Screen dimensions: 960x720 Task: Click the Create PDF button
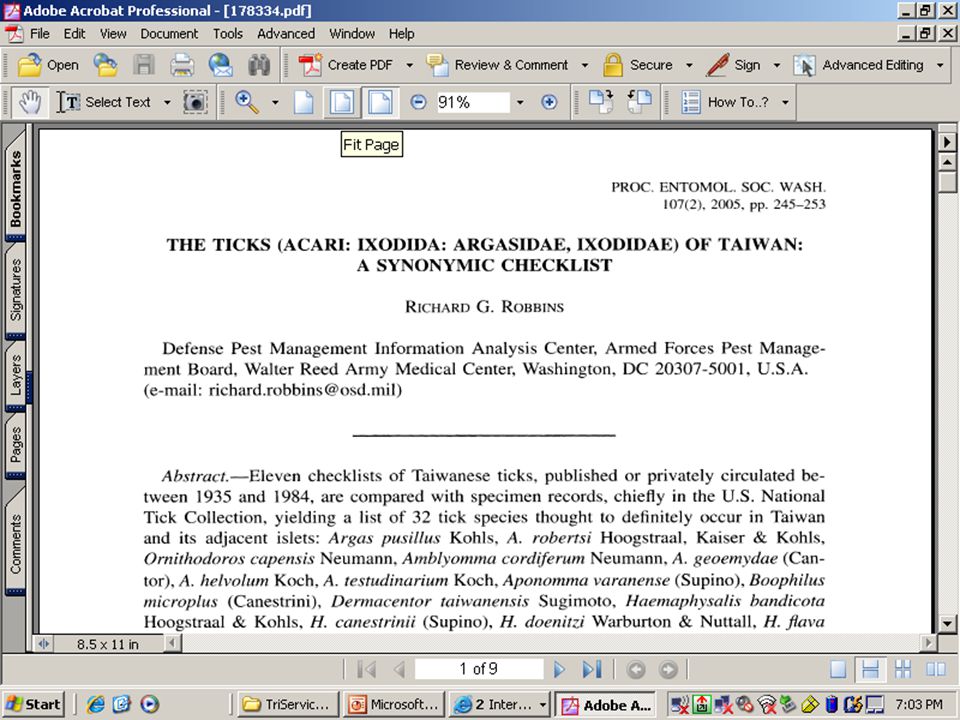[x=346, y=65]
